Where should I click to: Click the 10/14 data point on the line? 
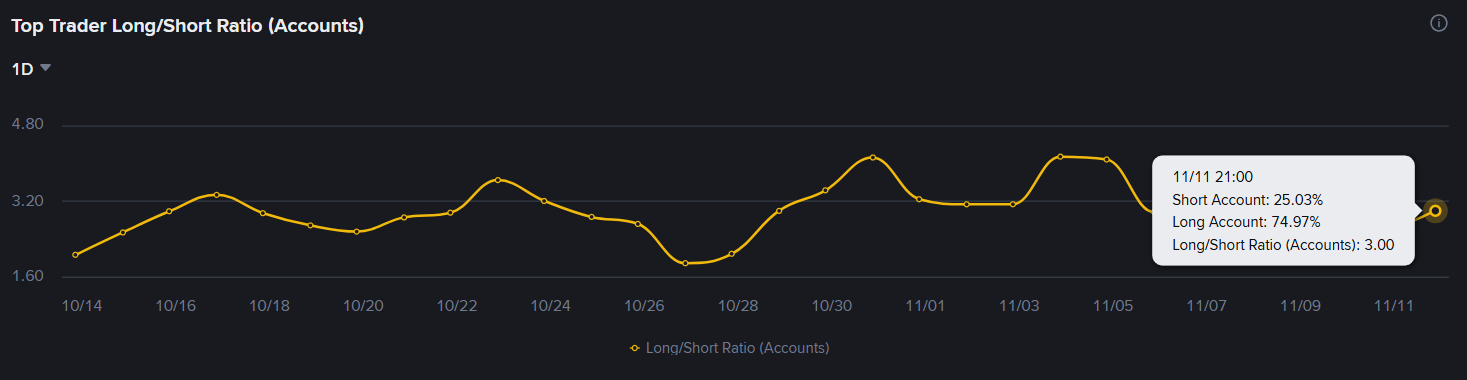[x=76, y=255]
